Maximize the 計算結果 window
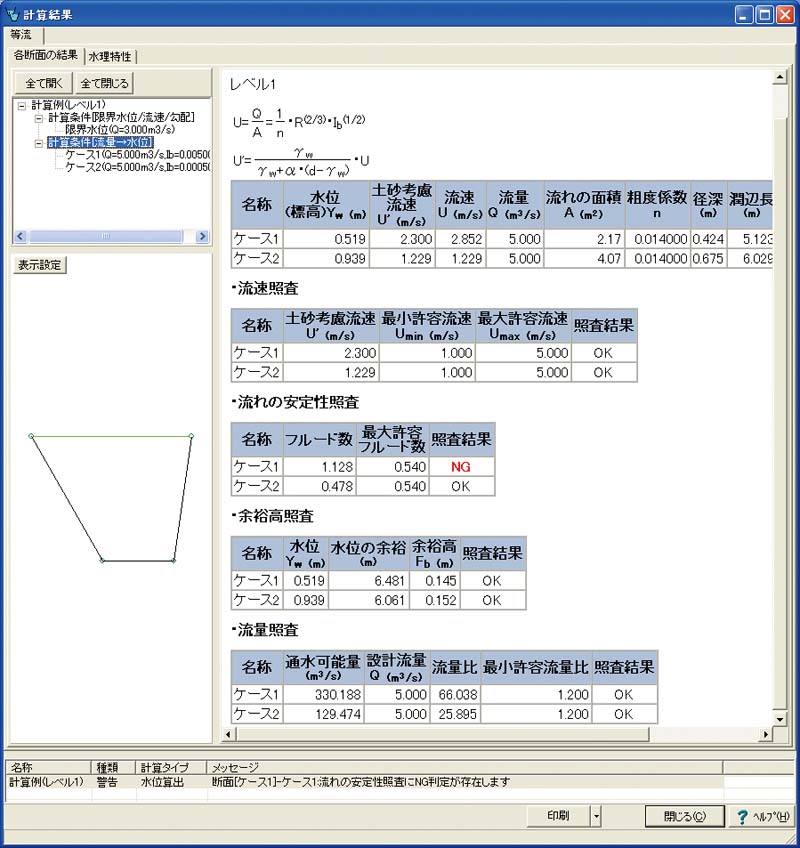The height and width of the screenshot is (848, 800). pos(764,15)
